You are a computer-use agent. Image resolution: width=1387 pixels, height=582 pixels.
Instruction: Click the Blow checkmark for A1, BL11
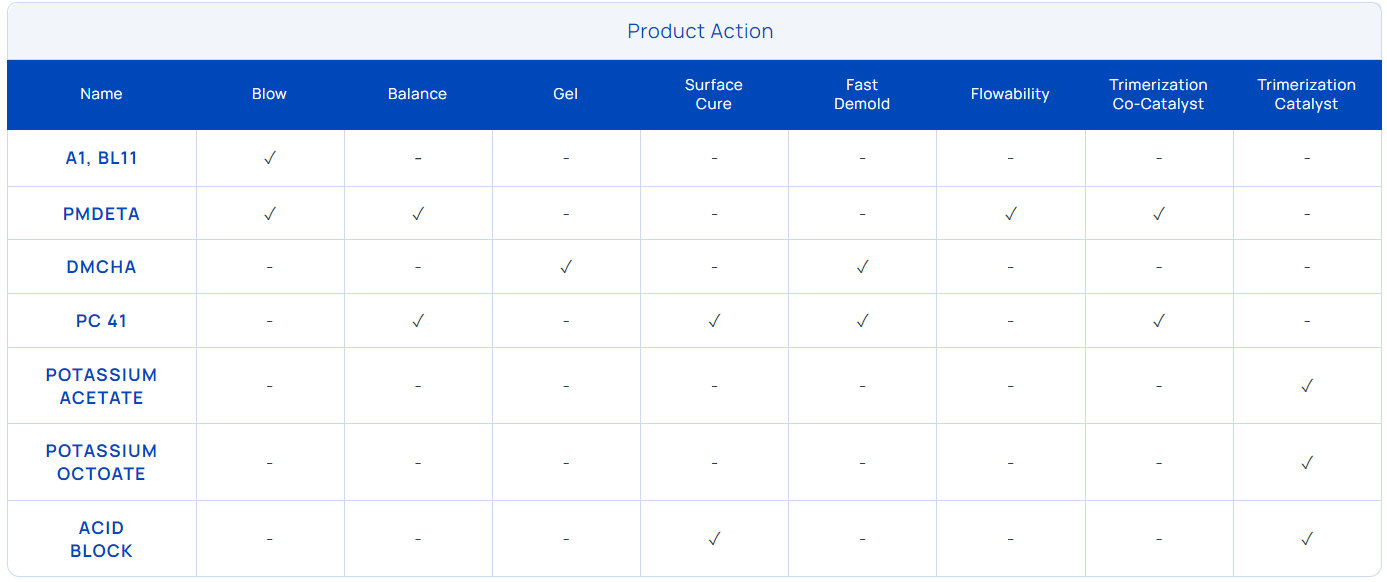[269, 158]
